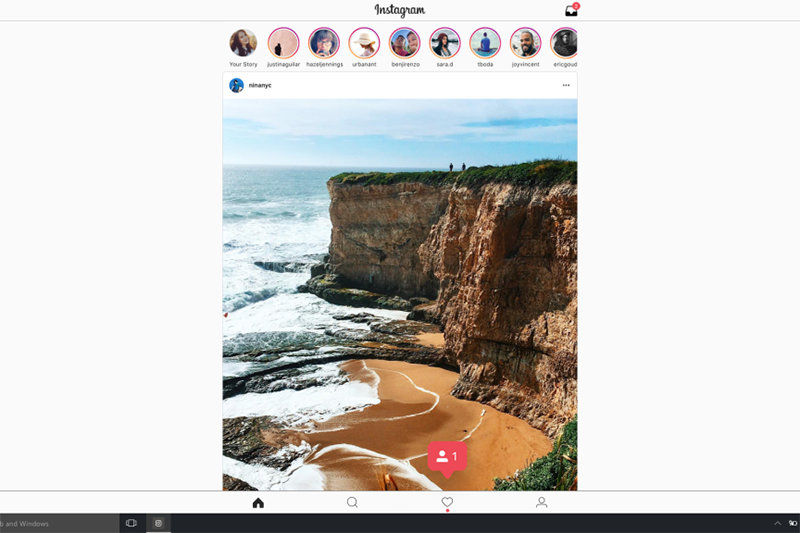View urbanant's story

364,43
